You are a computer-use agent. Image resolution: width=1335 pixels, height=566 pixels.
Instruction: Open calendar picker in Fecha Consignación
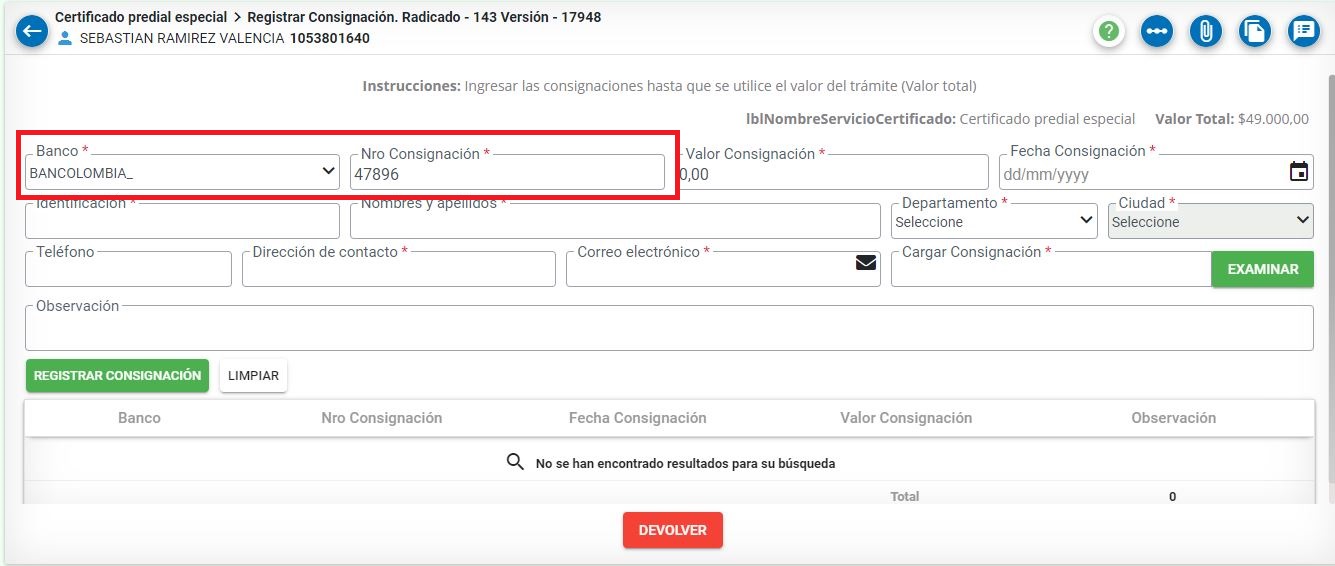coord(1298,172)
